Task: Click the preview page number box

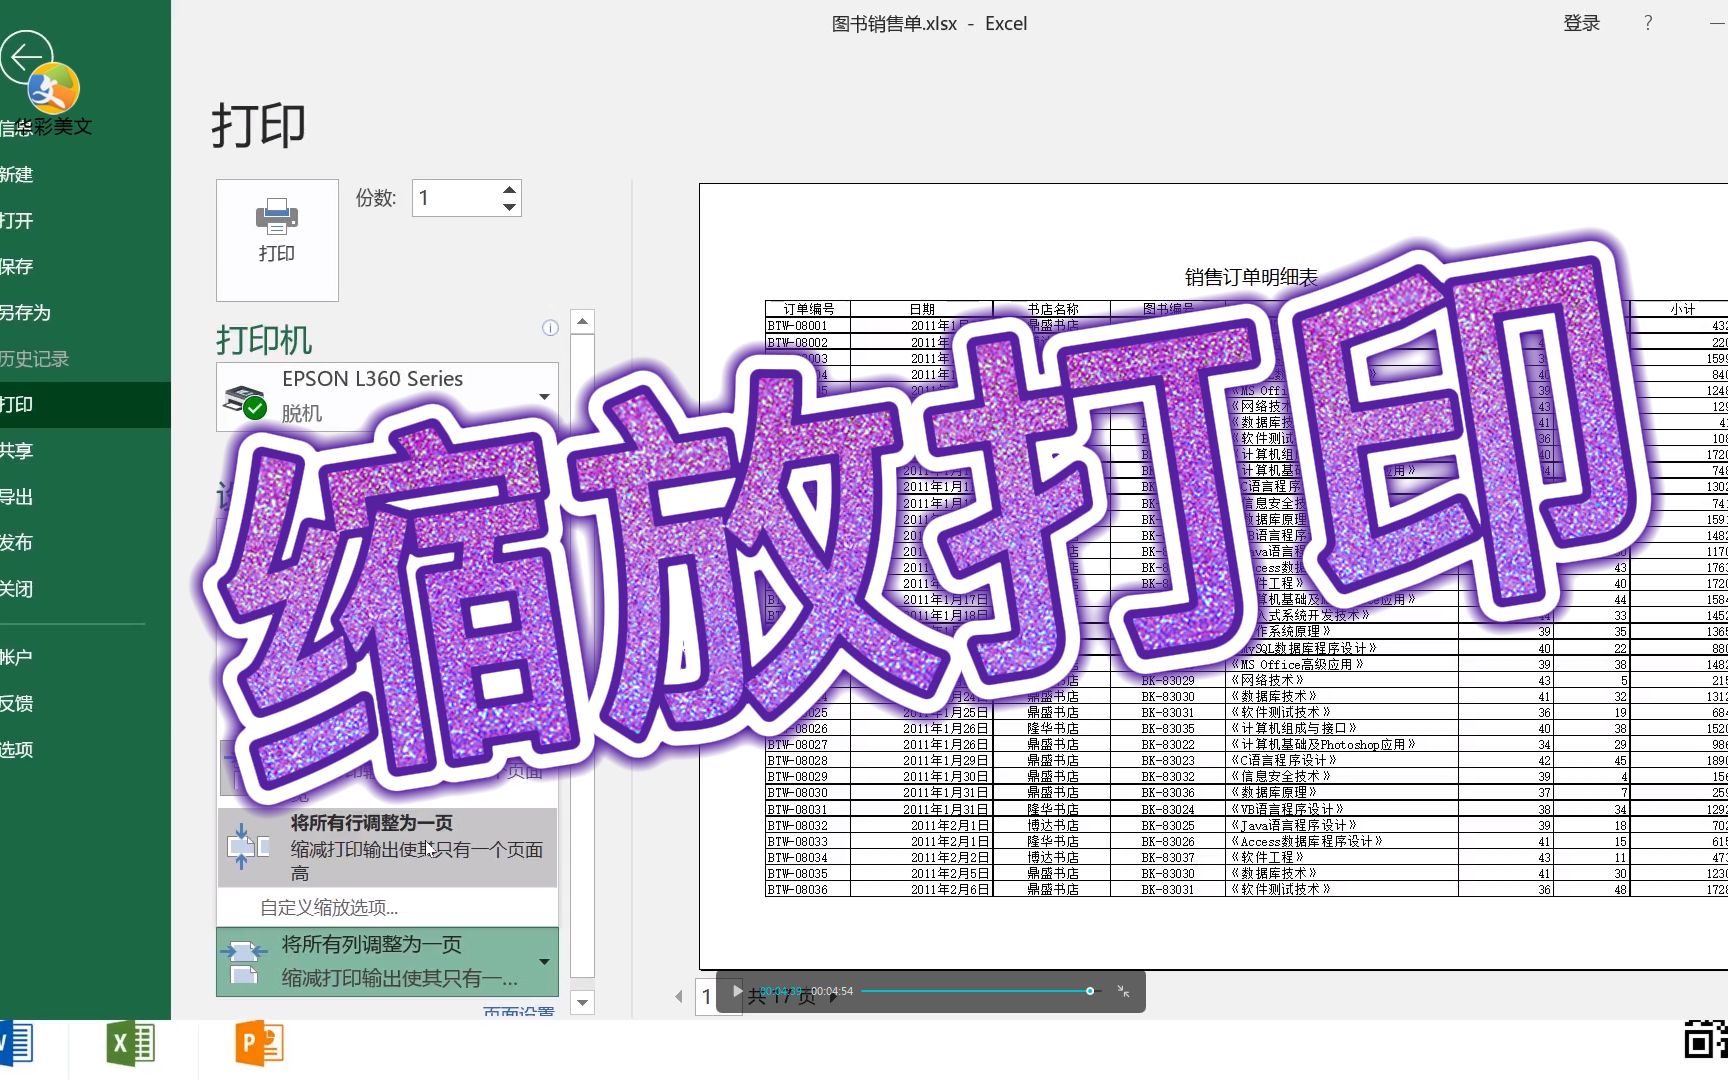Action: (706, 996)
